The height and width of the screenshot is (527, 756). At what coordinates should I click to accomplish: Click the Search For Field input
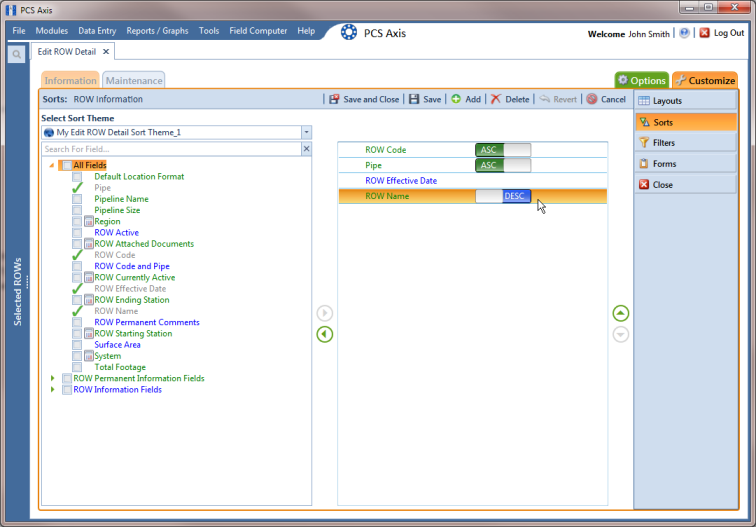click(x=171, y=149)
